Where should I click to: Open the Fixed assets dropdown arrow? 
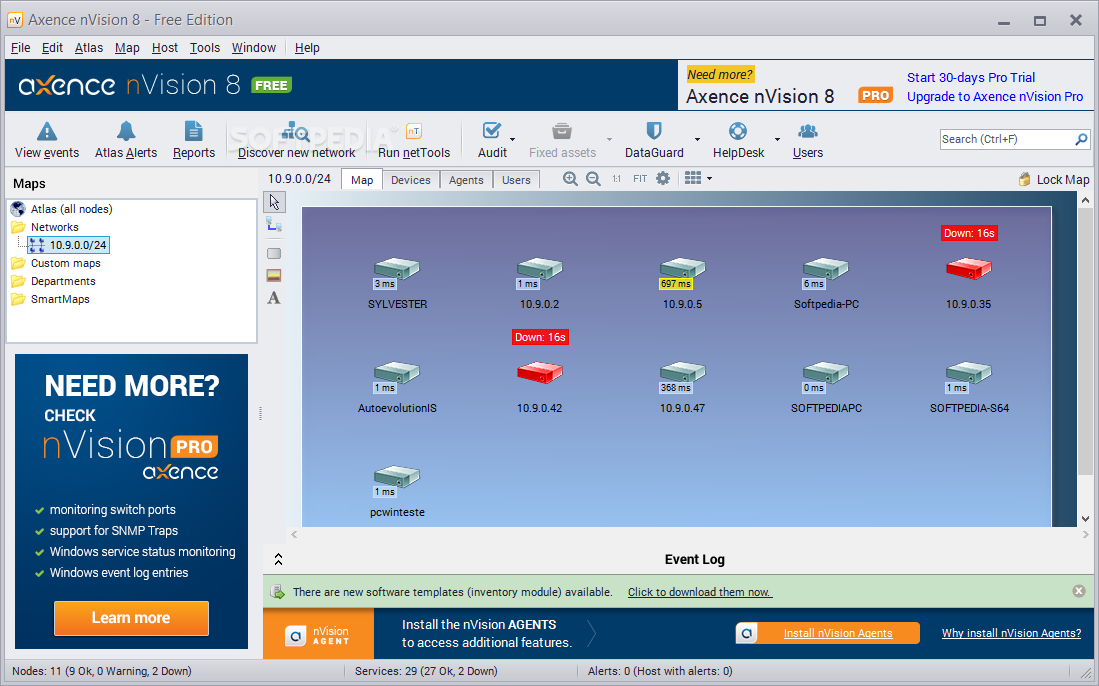click(609, 139)
